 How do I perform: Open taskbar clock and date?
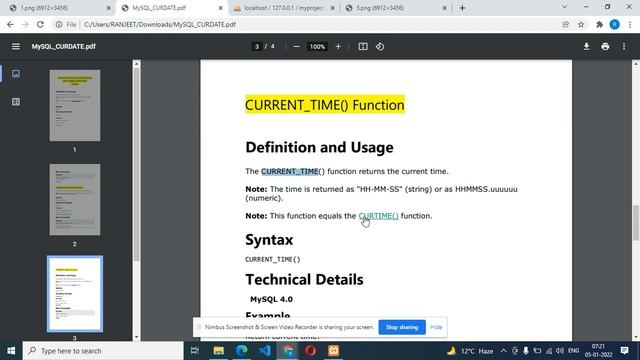click(598, 351)
